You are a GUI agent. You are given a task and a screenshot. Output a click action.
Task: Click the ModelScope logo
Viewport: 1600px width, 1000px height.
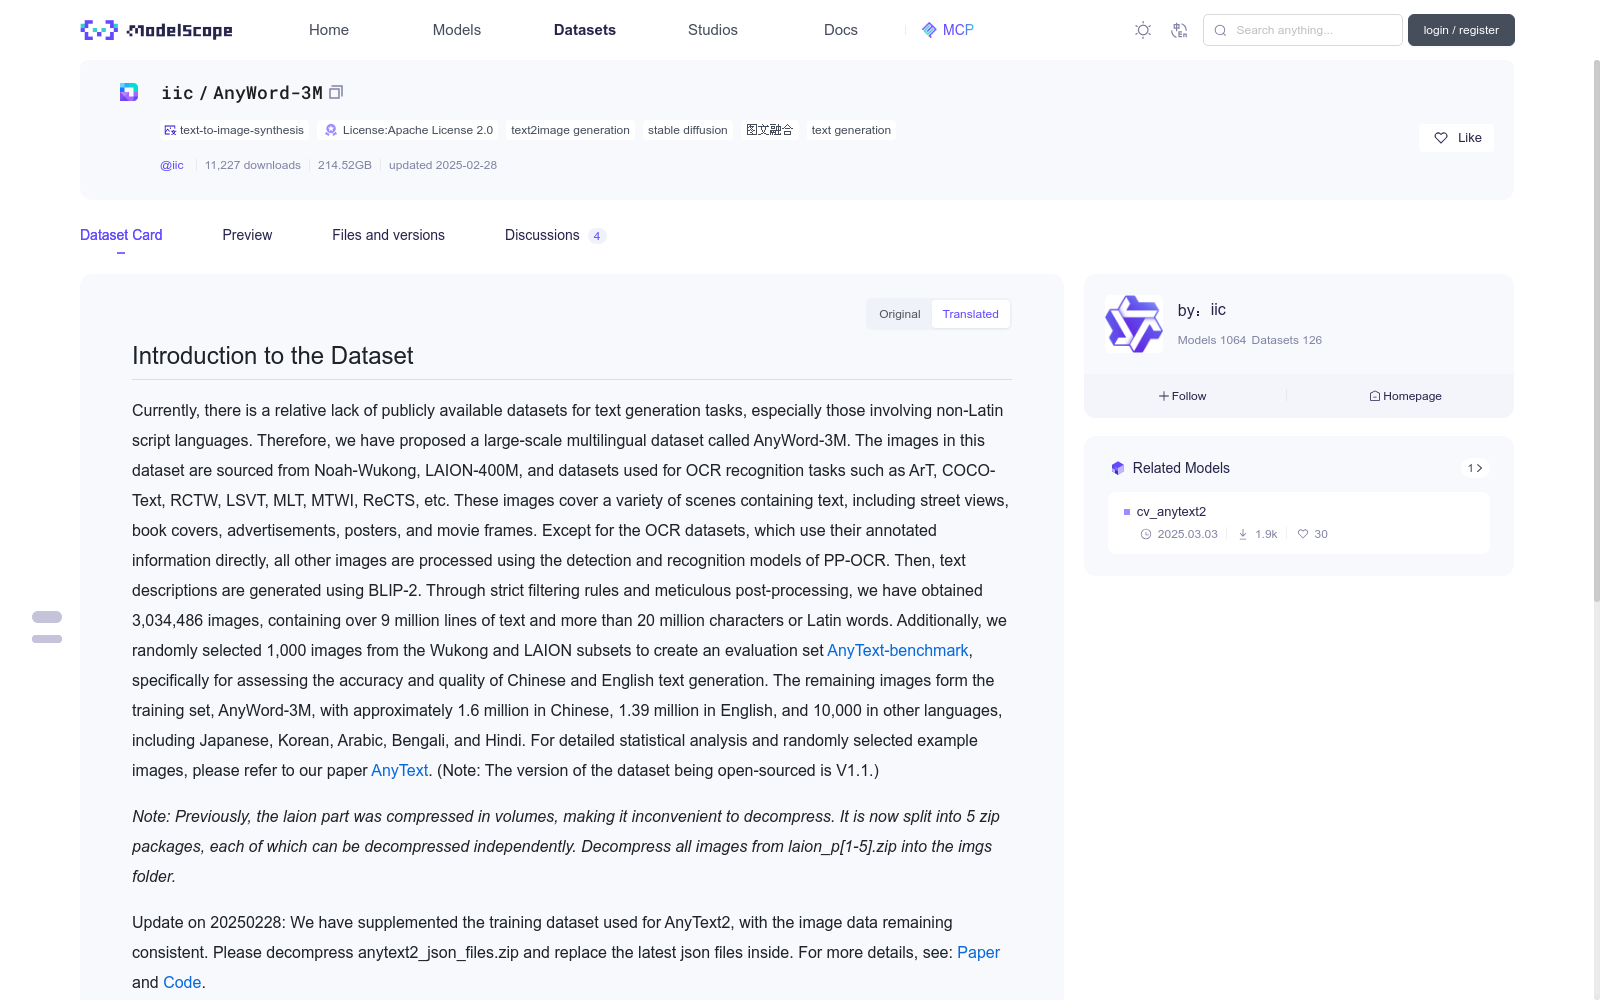pos(156,30)
